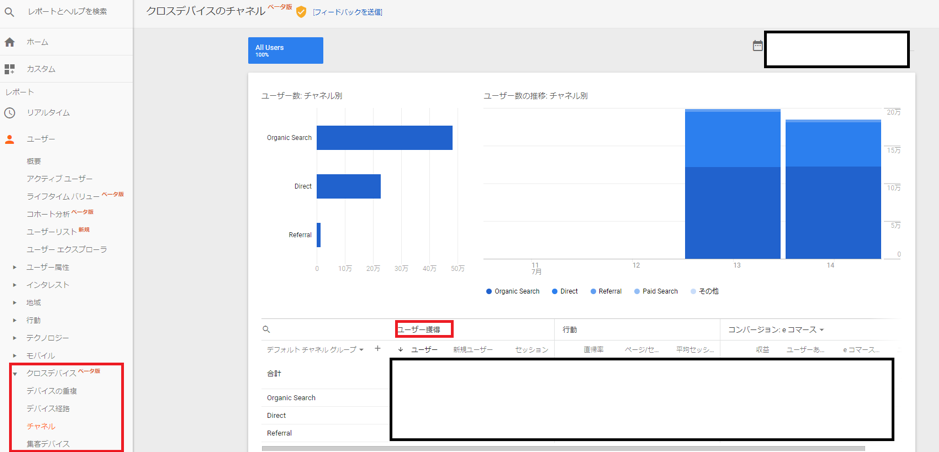Screen dimensions: 939x452
Task: Click the Organic Search legend dot
Action: [x=489, y=291]
